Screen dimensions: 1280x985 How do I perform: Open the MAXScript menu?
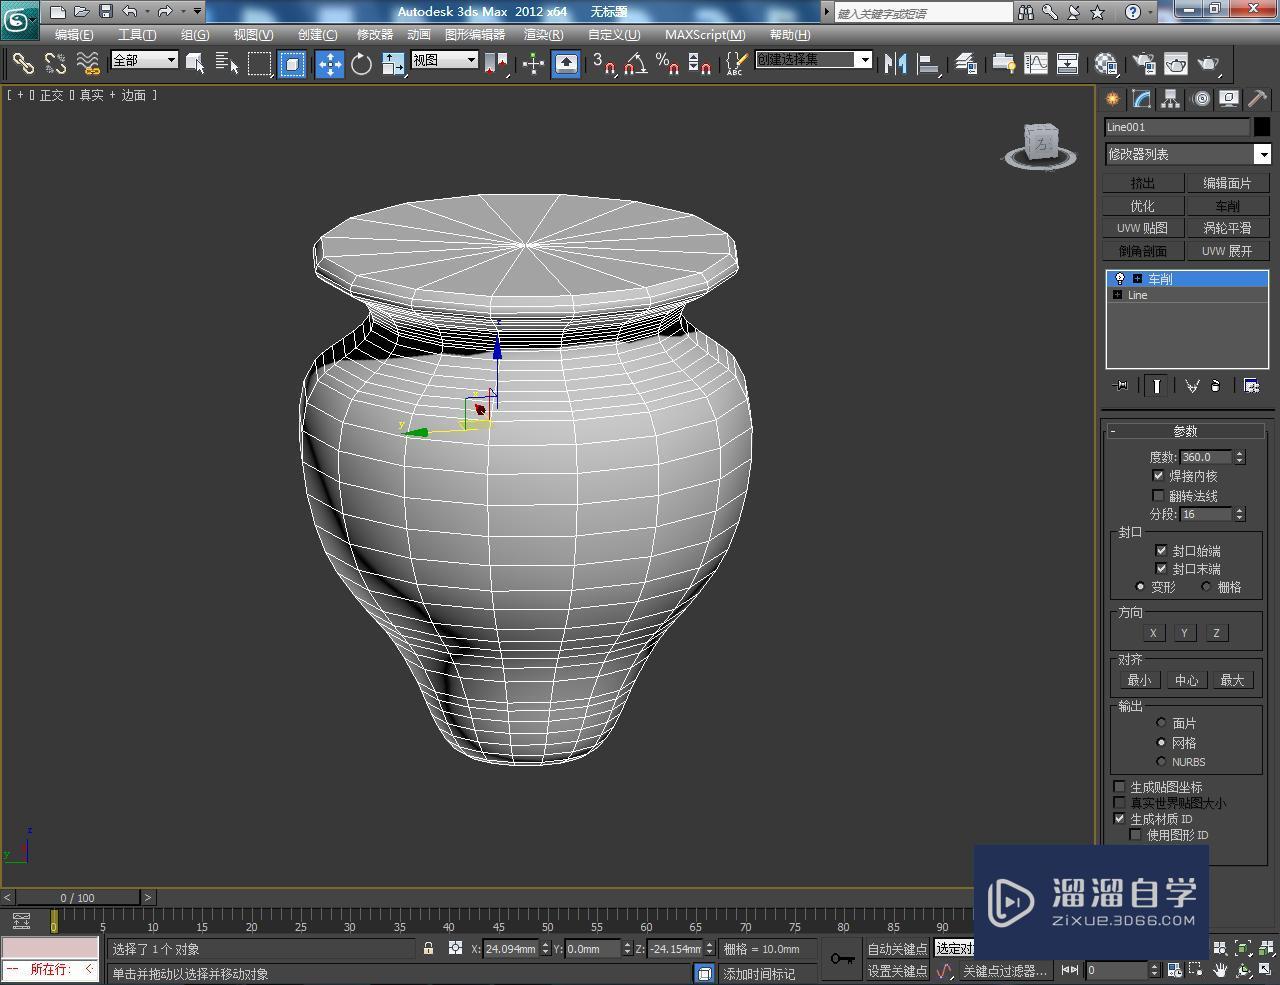coord(705,34)
